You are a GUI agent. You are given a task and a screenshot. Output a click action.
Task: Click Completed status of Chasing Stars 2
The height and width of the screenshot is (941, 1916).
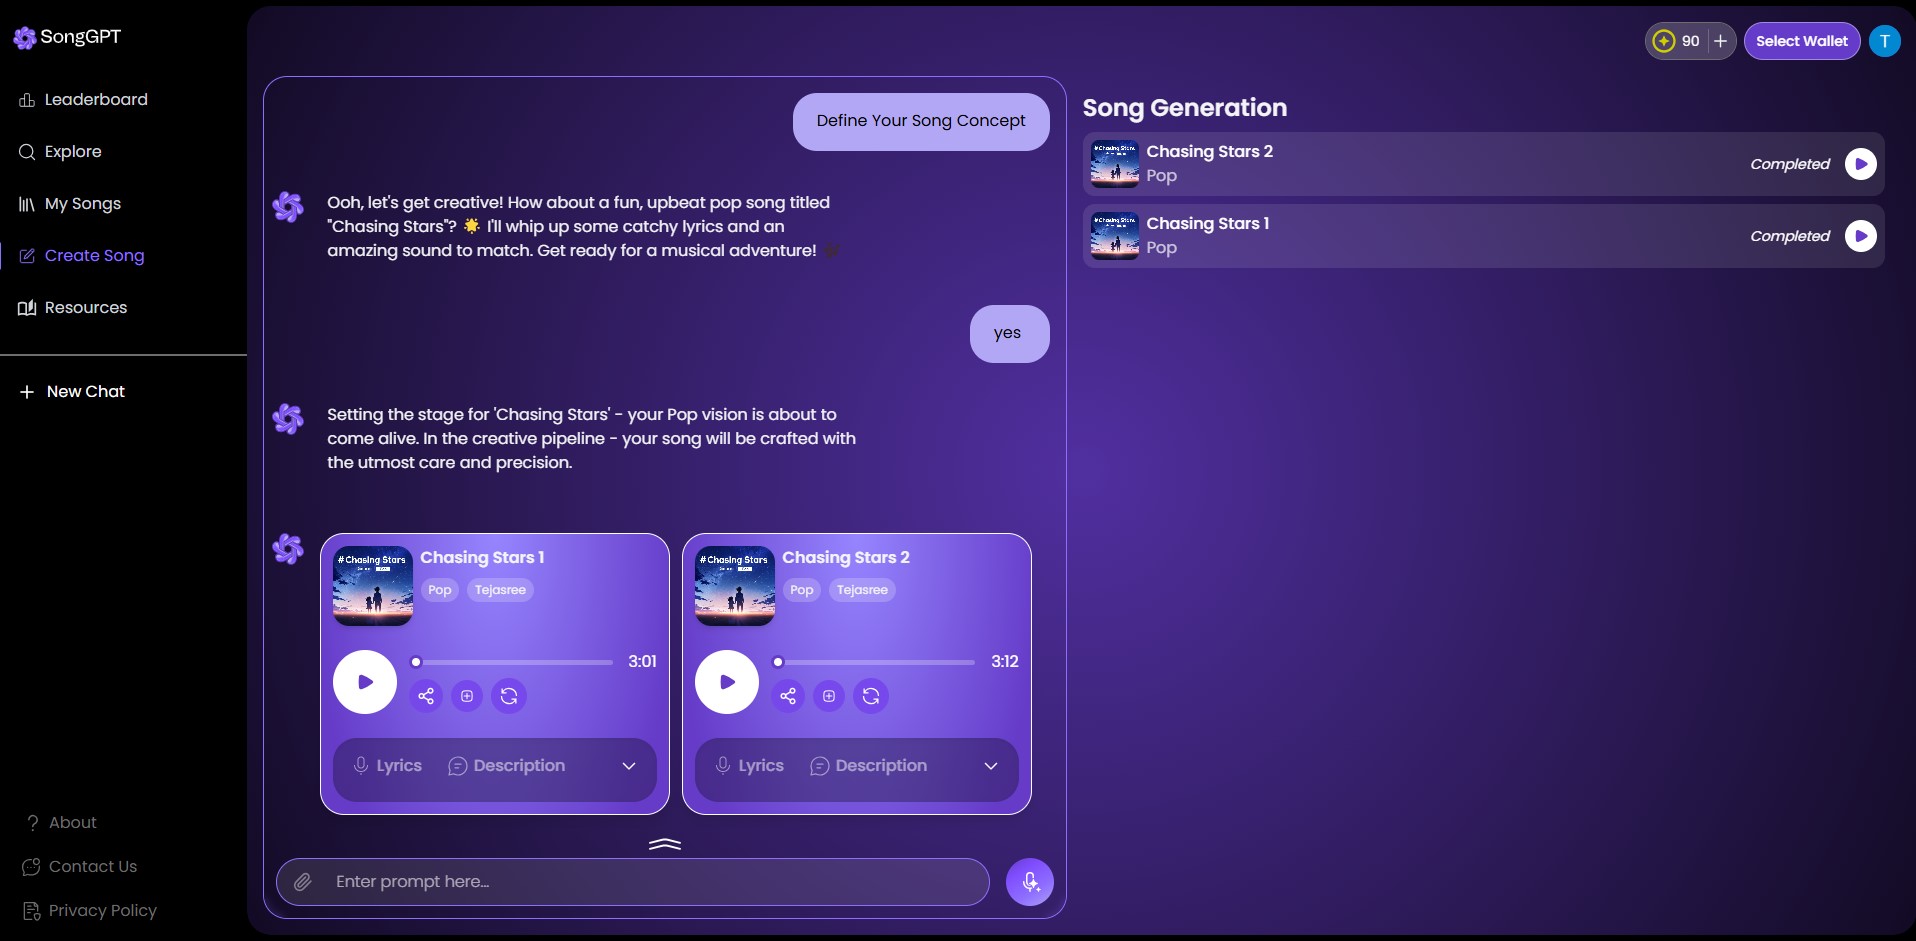pos(1790,164)
